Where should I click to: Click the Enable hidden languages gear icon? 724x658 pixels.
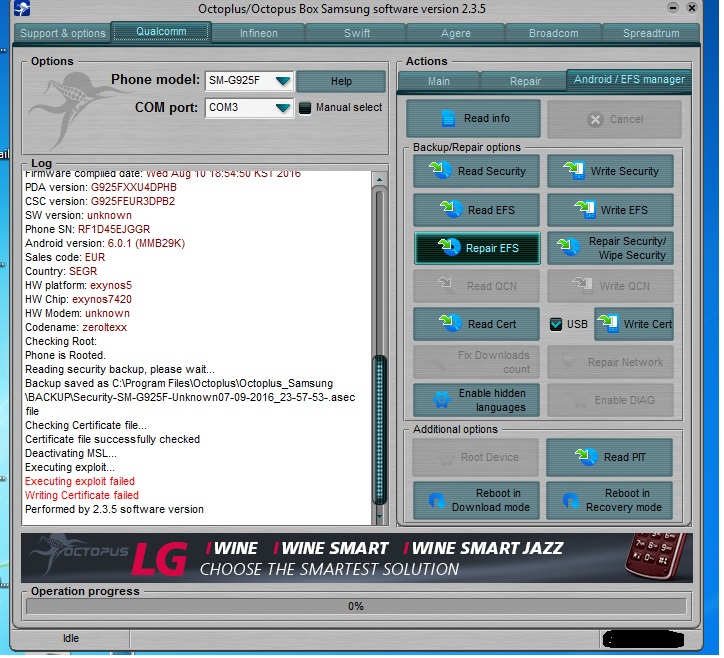(x=442, y=399)
